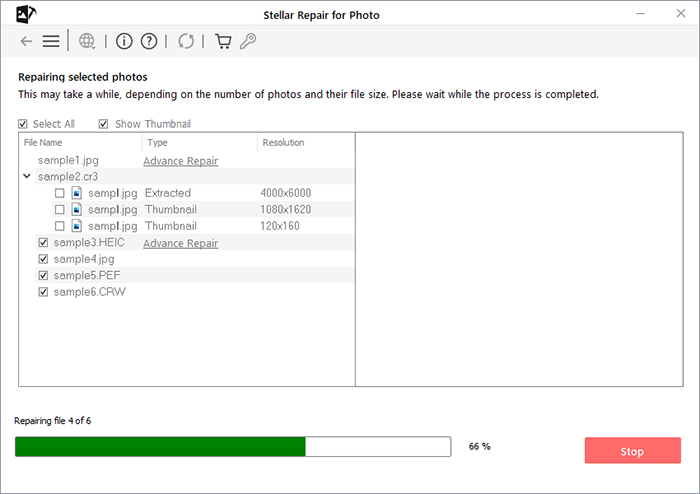Image resolution: width=700 pixels, height=494 pixels.
Task: Open the hamburger menu icon
Action: (51, 42)
